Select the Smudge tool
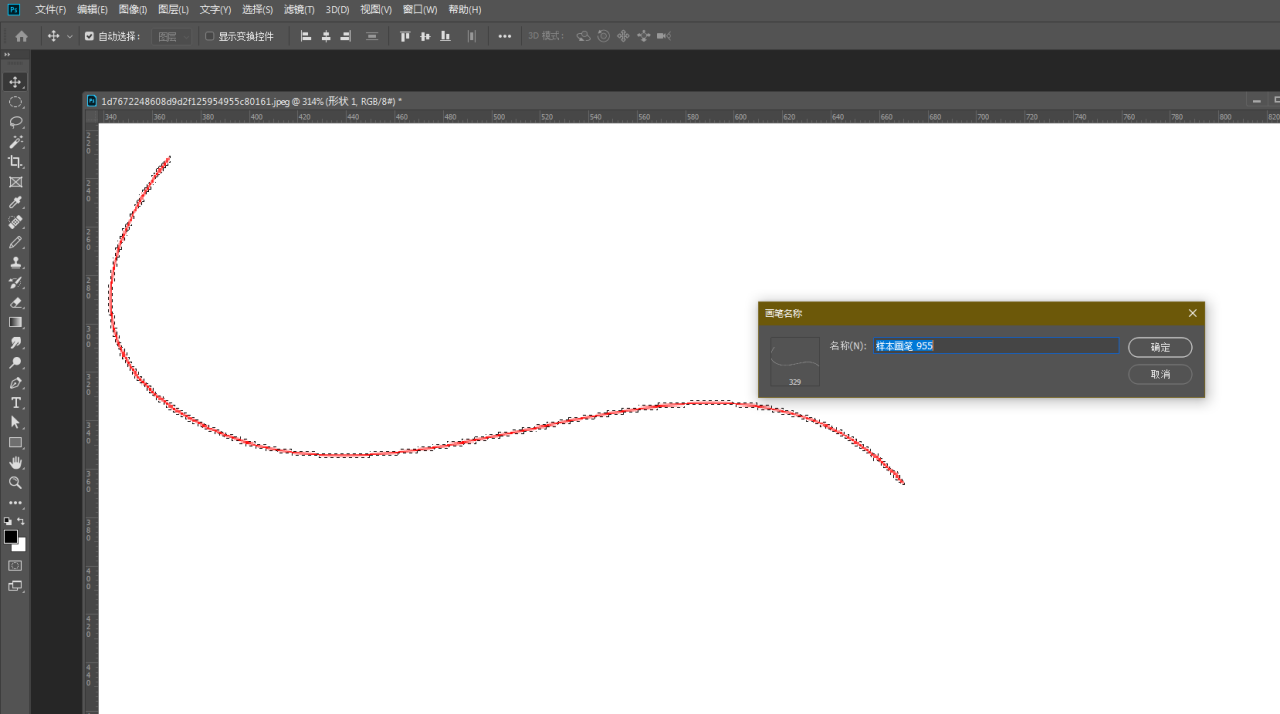This screenshot has width=1280, height=714. point(15,342)
